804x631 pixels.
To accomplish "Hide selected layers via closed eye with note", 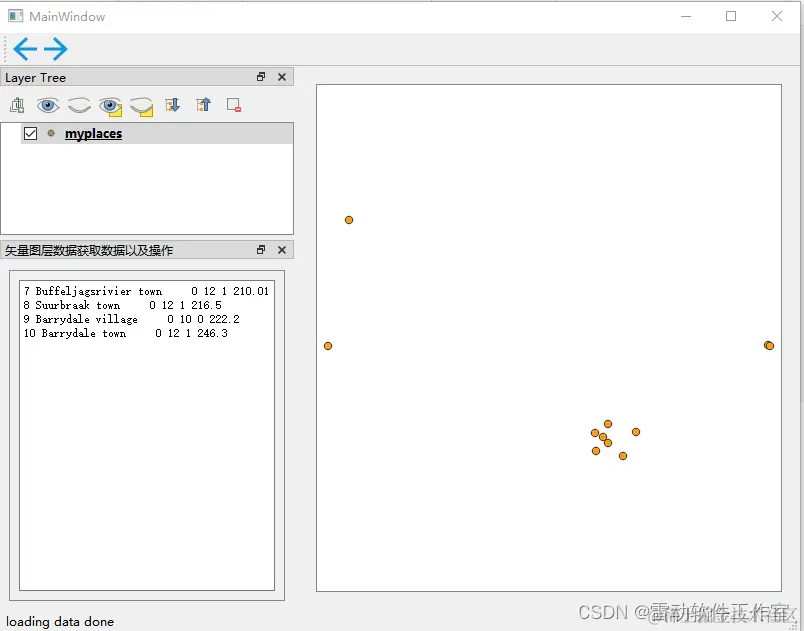I will [142, 106].
